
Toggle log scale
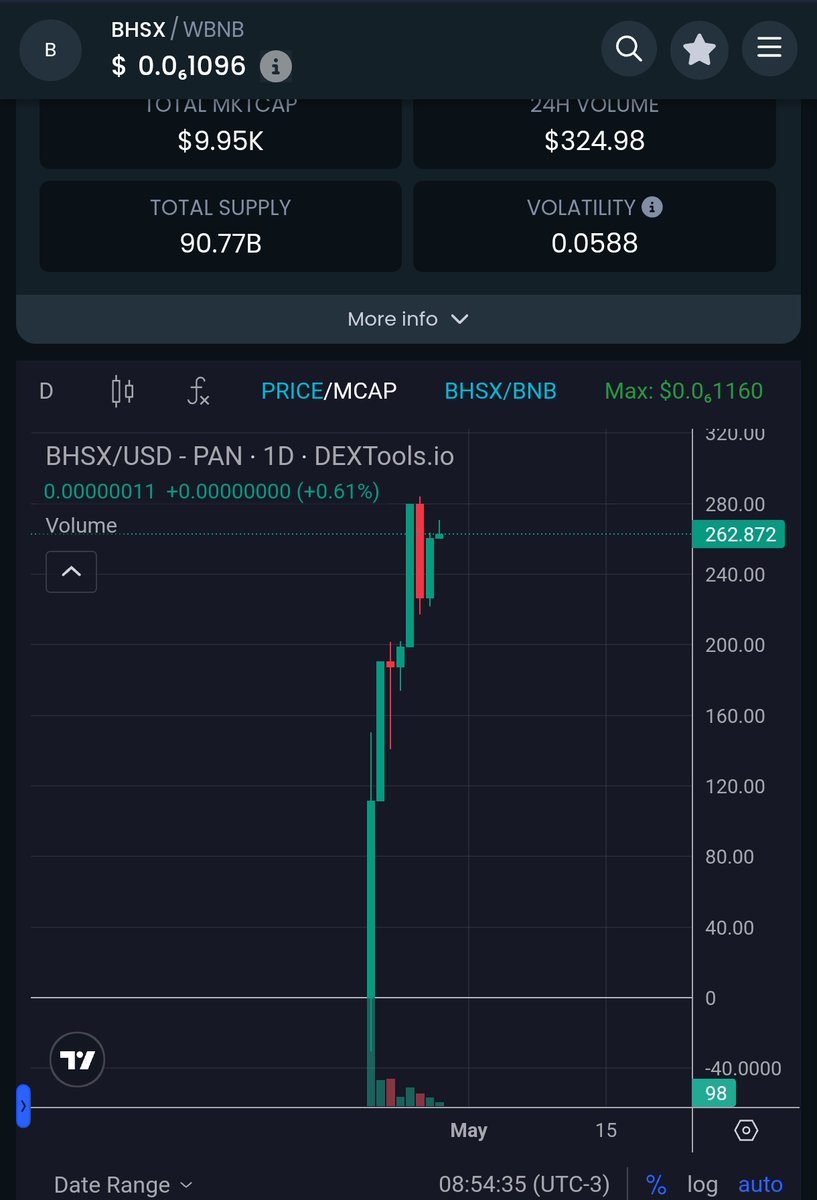click(702, 1185)
